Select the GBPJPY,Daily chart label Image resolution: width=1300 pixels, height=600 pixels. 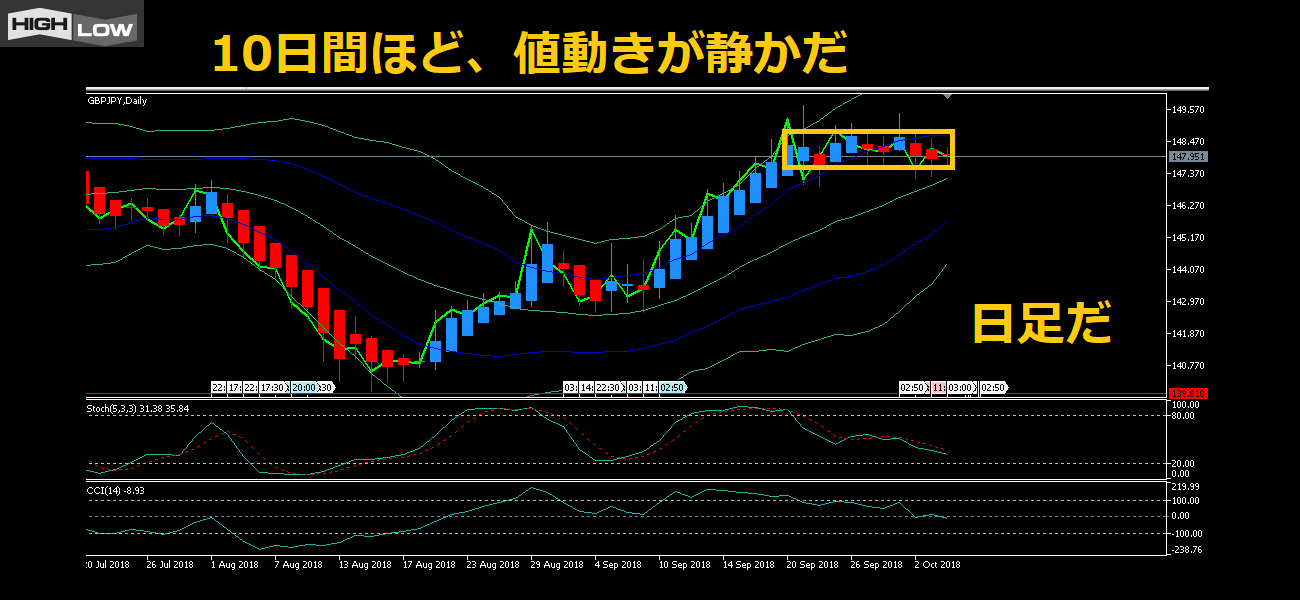(117, 100)
